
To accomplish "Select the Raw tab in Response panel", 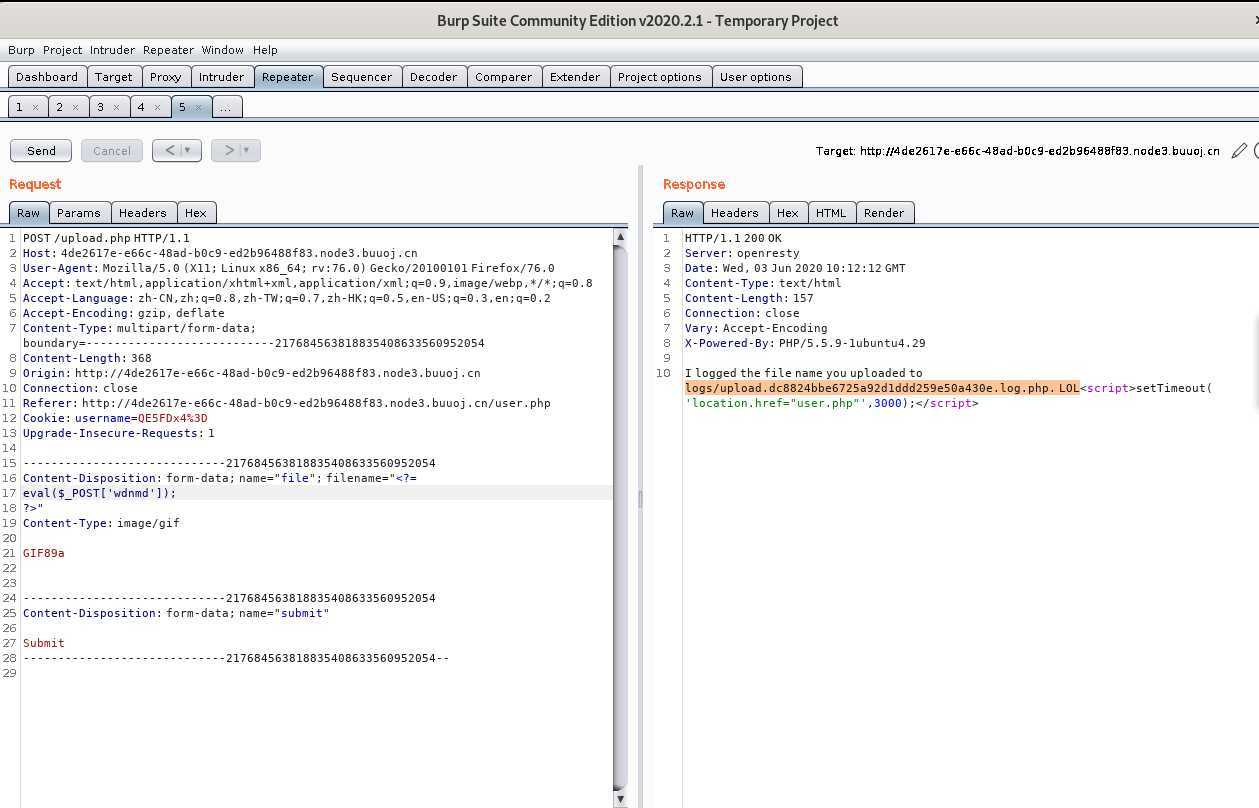I will pyautogui.click(x=682, y=213).
